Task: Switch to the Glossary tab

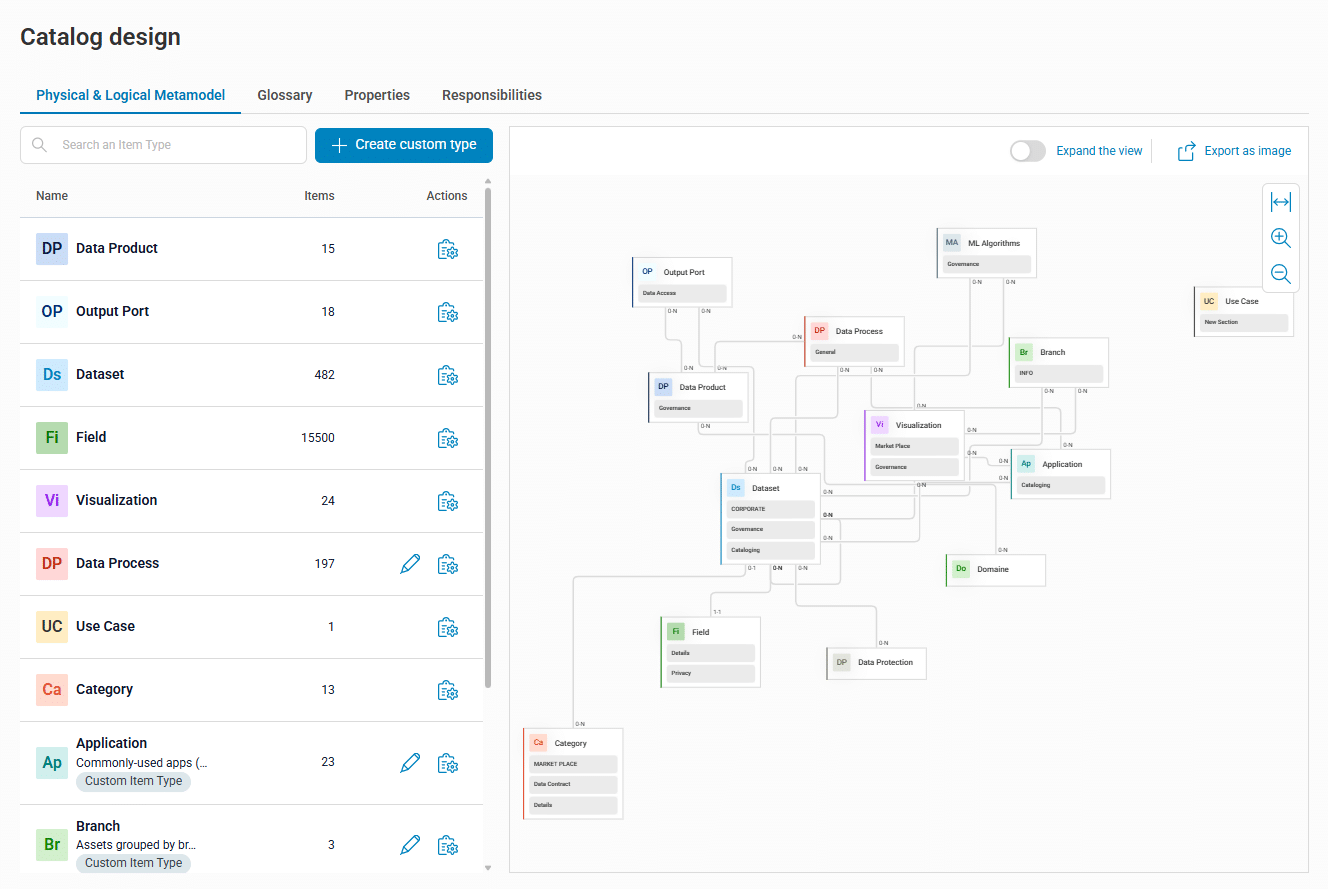Action: point(284,95)
